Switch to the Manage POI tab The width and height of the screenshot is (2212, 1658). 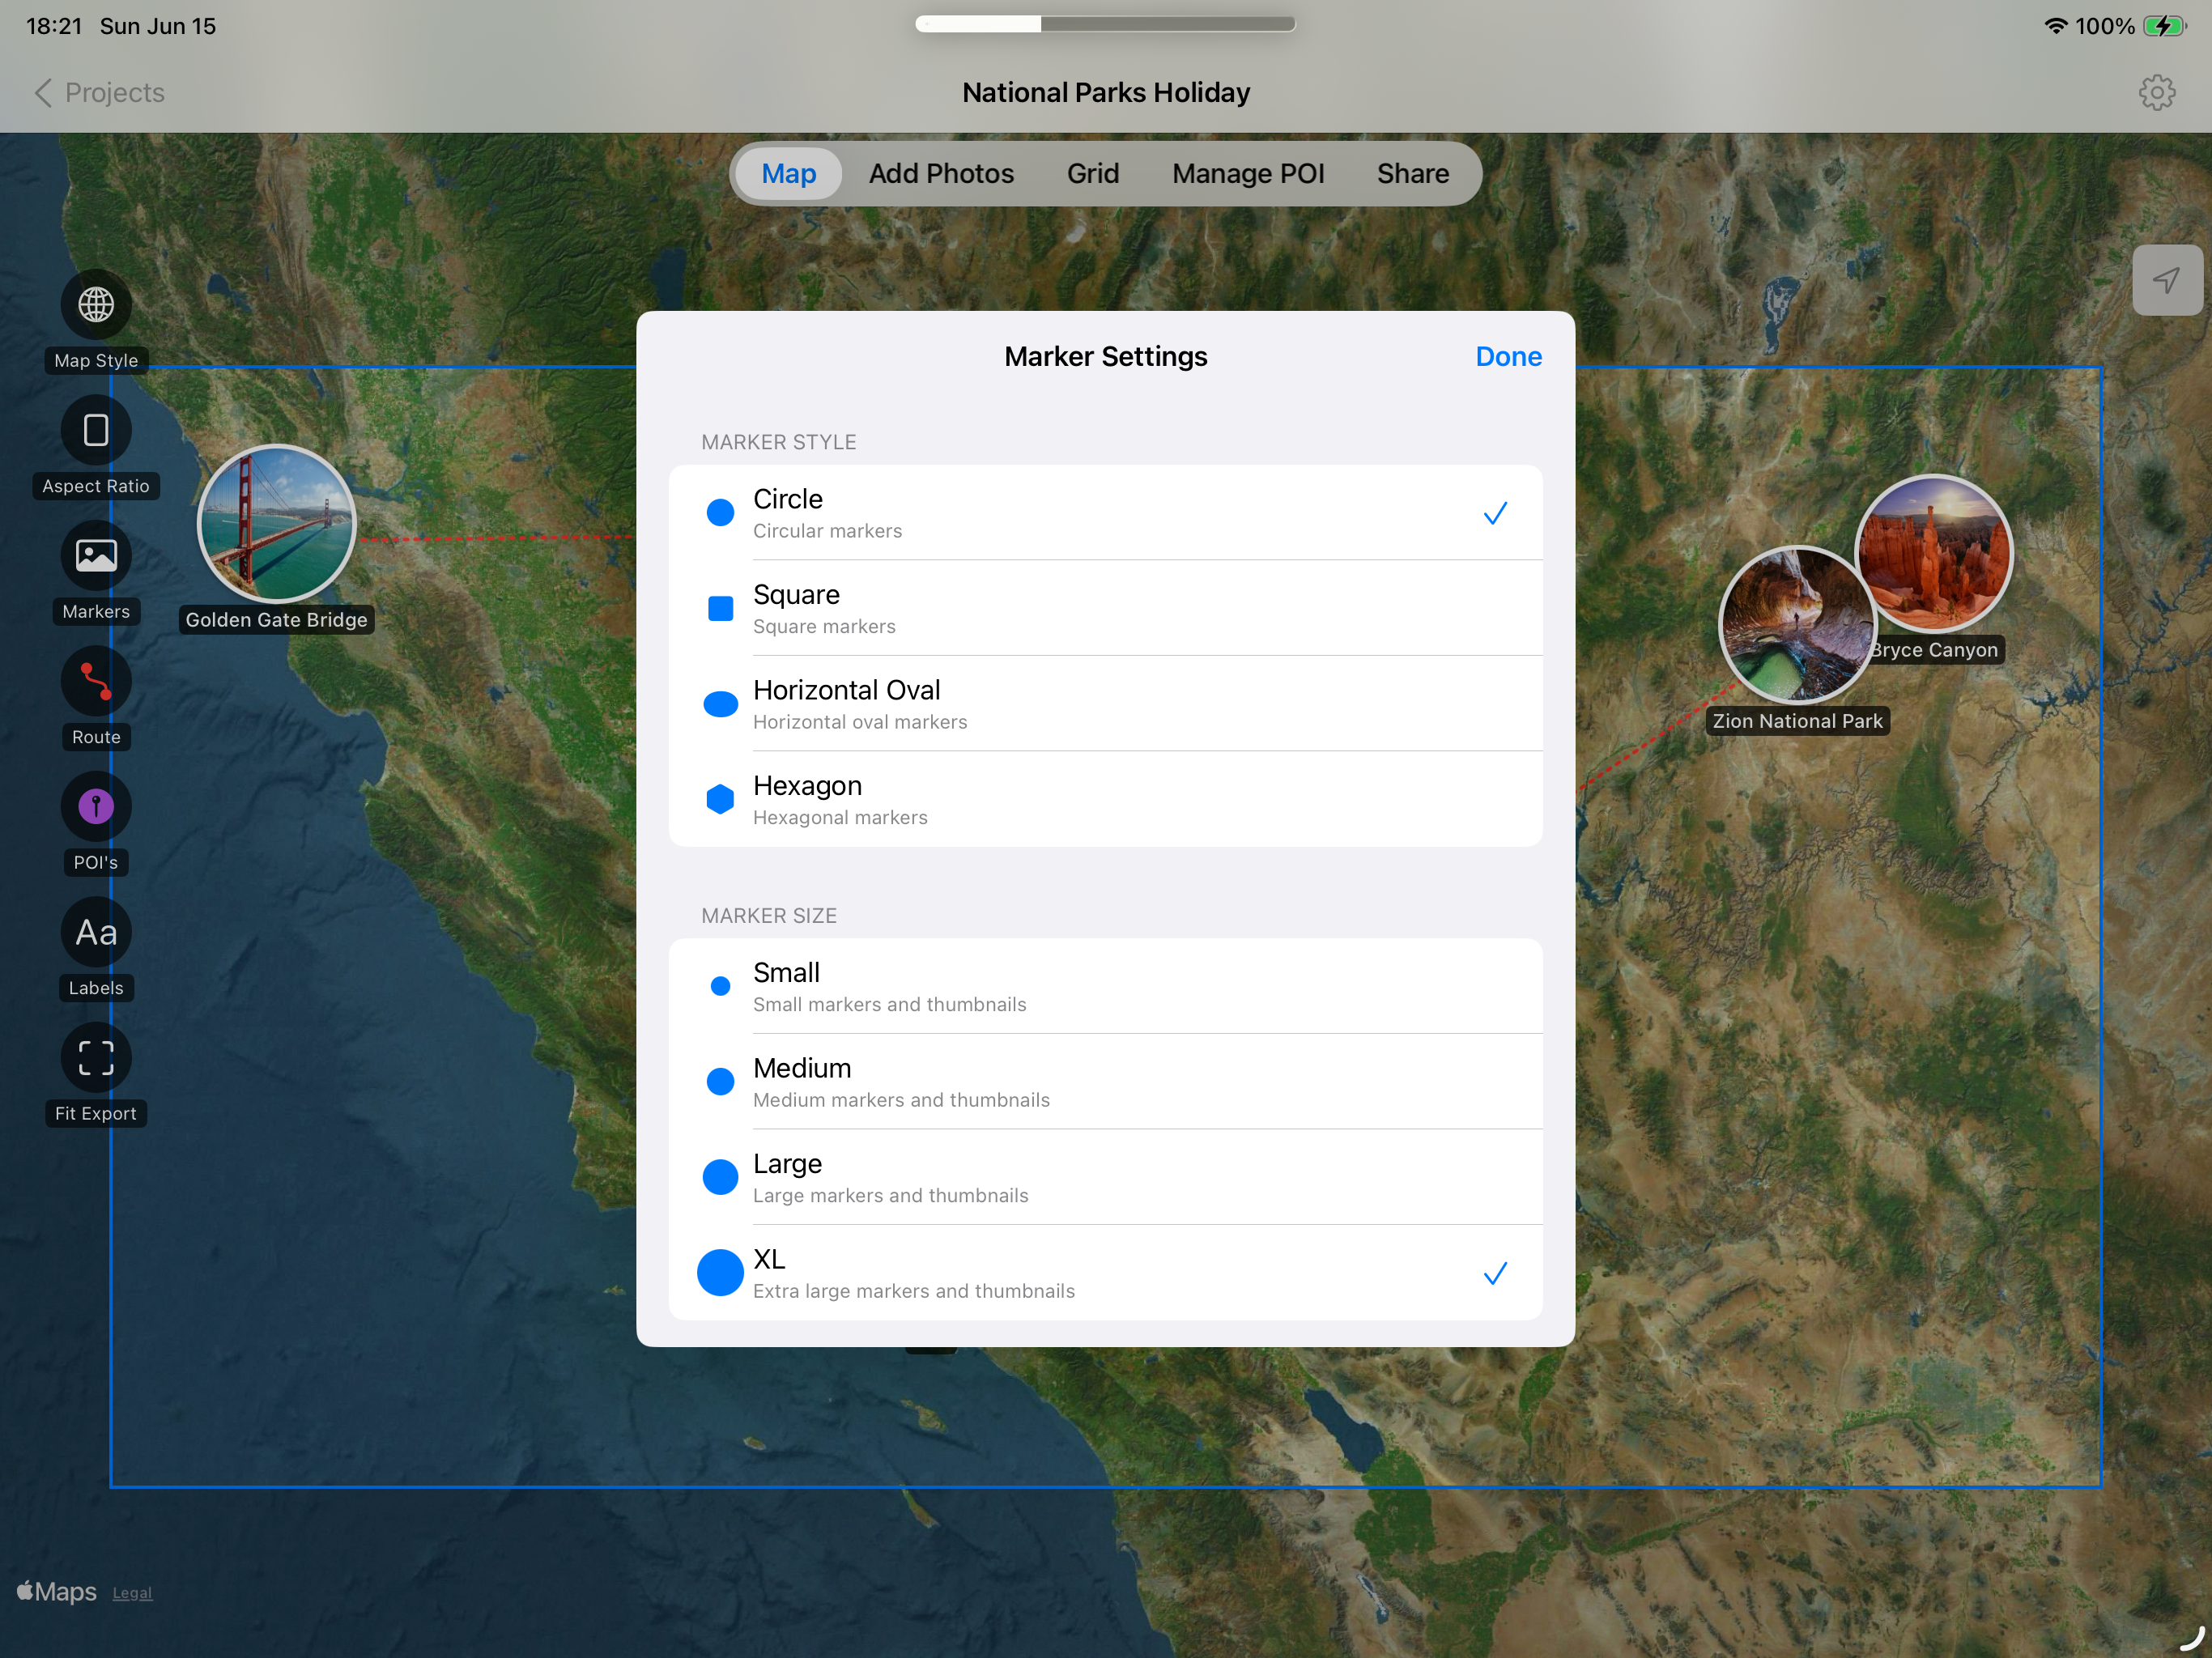[x=1247, y=174]
